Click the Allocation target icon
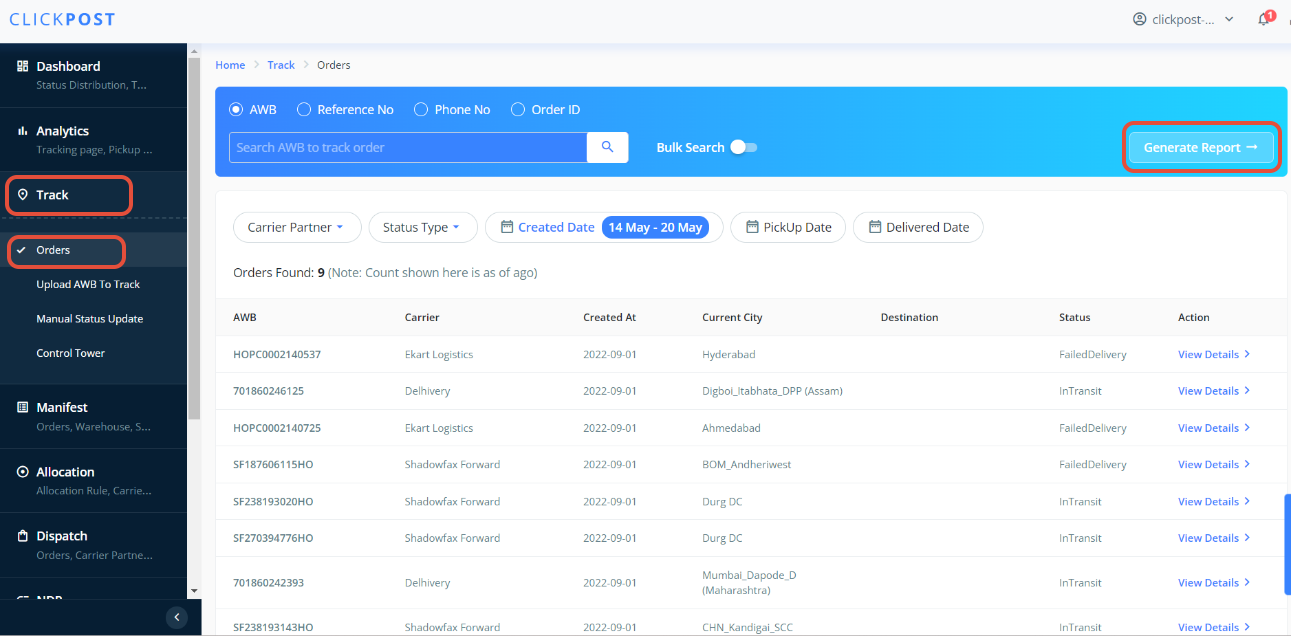 coord(23,472)
